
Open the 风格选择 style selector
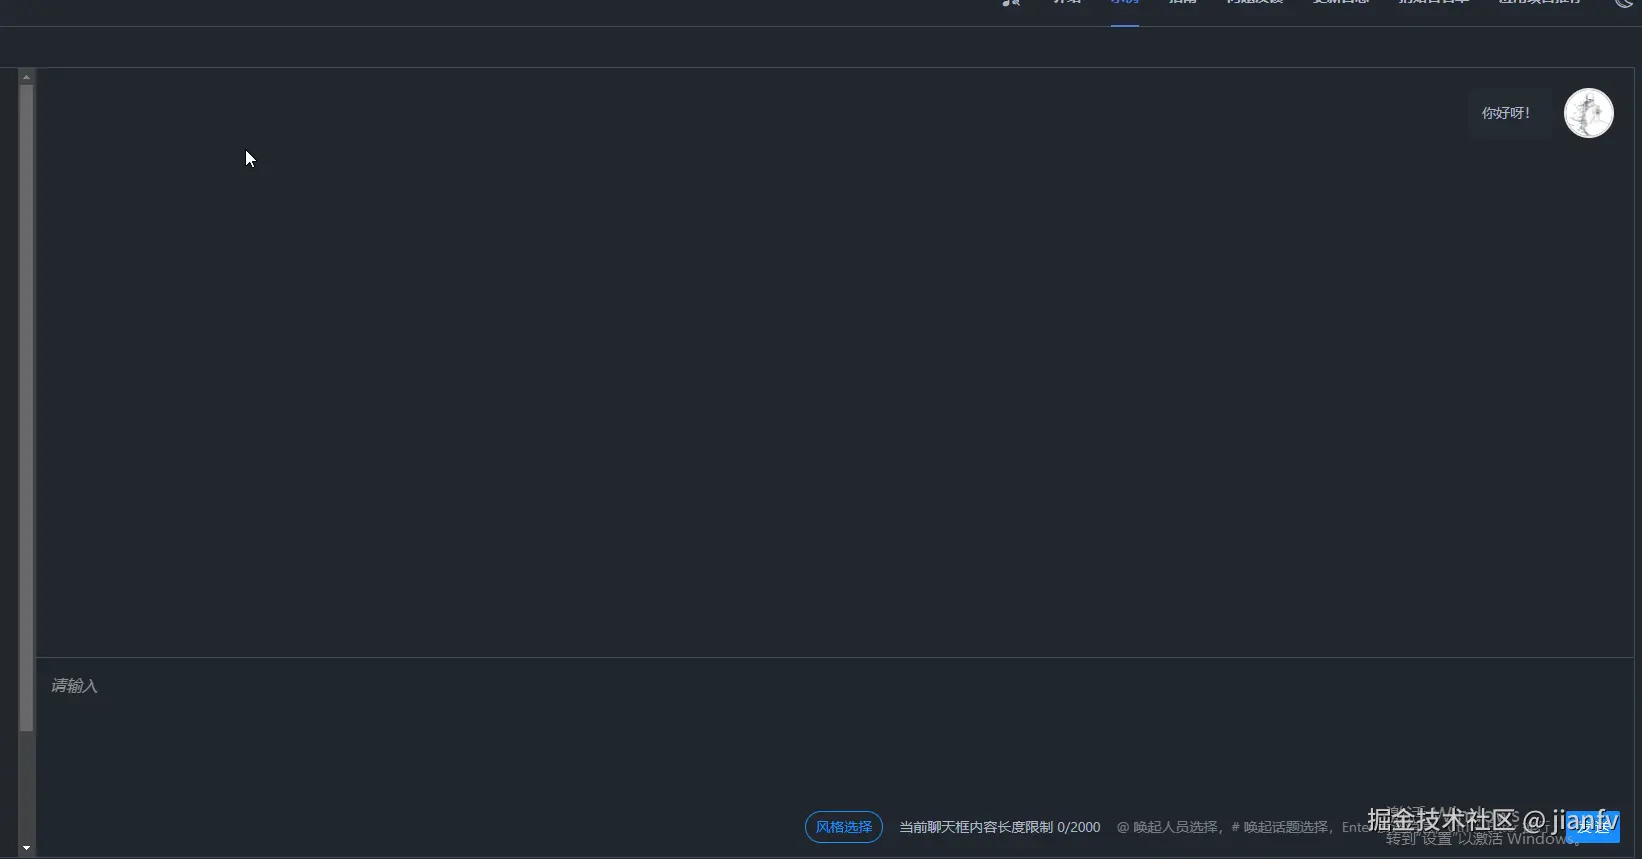[x=843, y=827]
